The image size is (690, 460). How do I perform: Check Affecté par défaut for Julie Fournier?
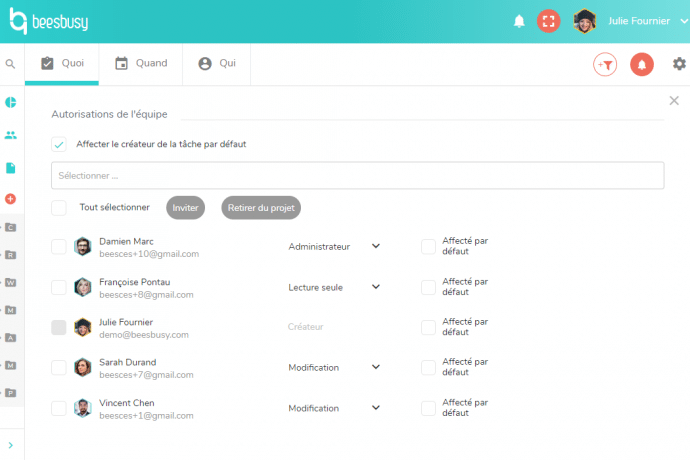coord(428,328)
